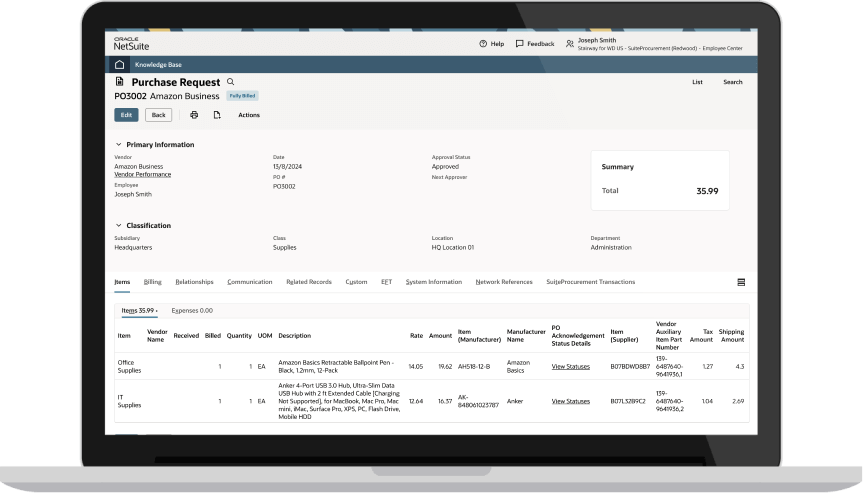Print the purchase request using printer icon

[x=194, y=115]
